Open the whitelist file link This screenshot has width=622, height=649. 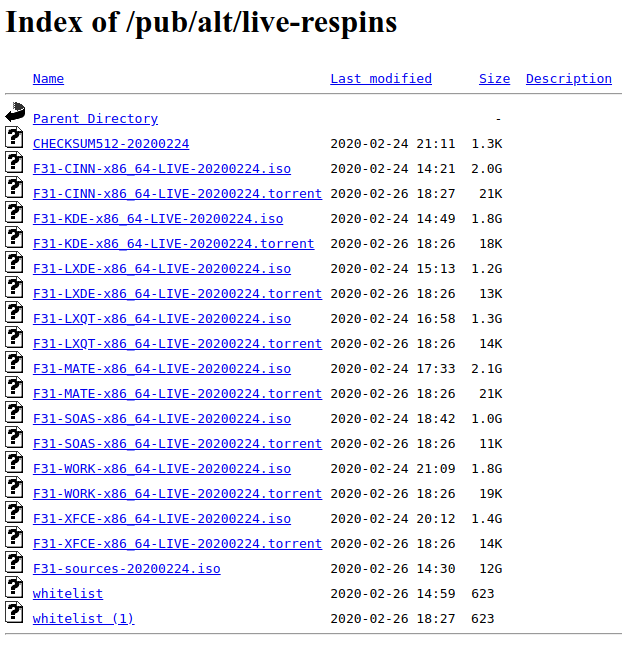tap(68, 594)
